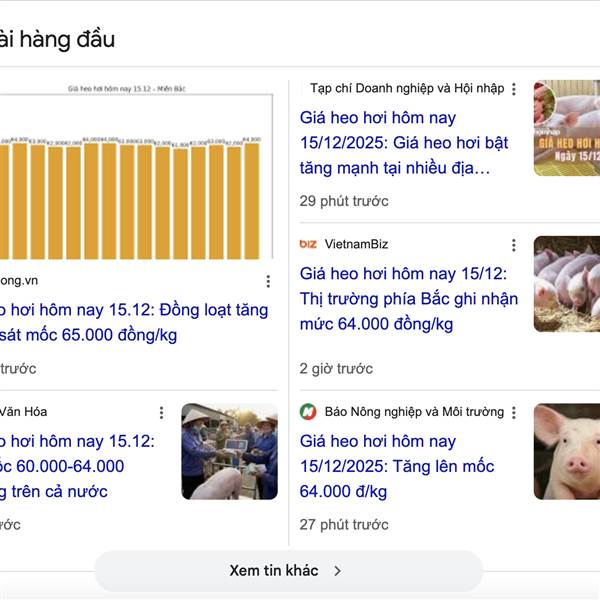Click the VietnamBiz logo icon
Screen dimensions: 600x600
pos(308,244)
